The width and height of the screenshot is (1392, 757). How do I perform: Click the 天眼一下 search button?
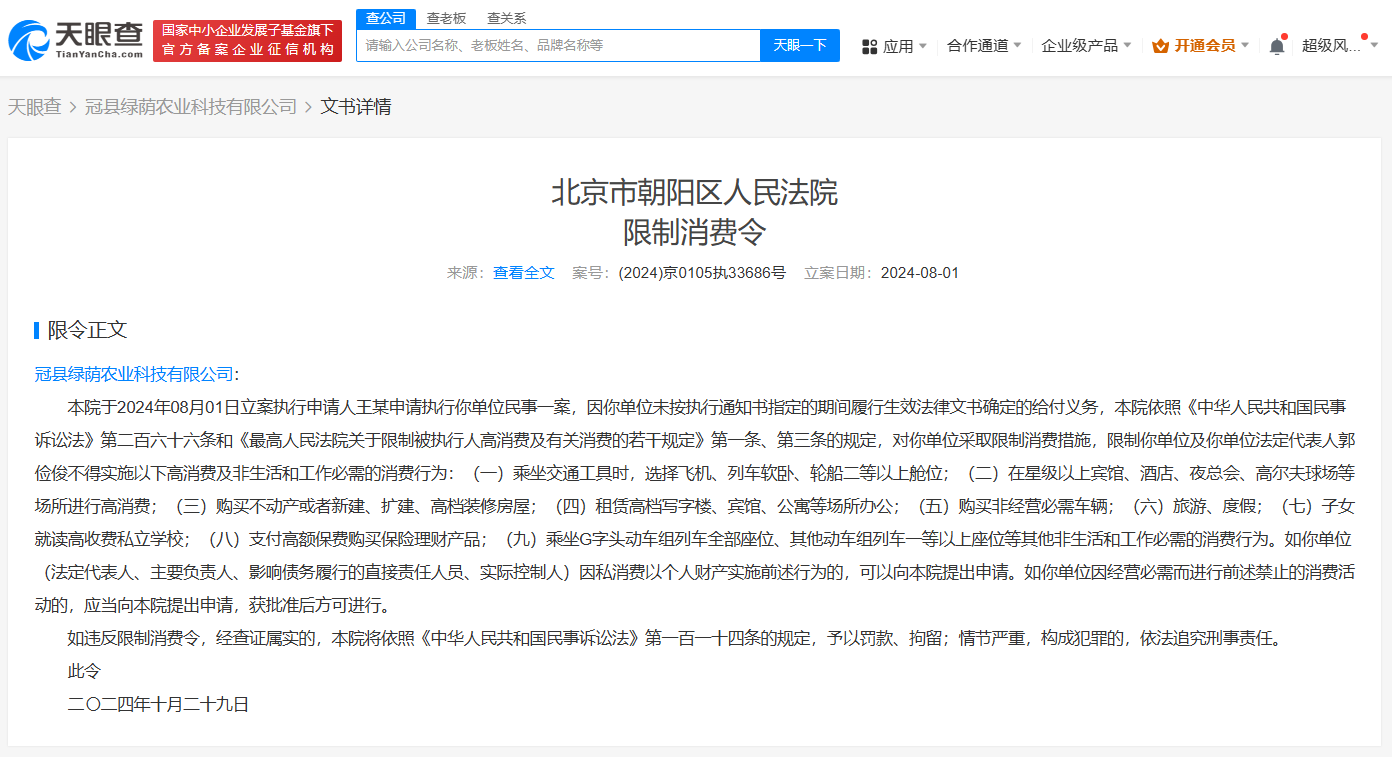(x=800, y=45)
